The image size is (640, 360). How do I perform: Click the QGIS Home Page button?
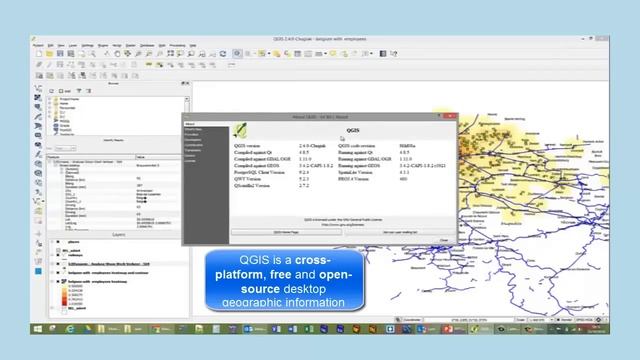[x=286, y=232]
